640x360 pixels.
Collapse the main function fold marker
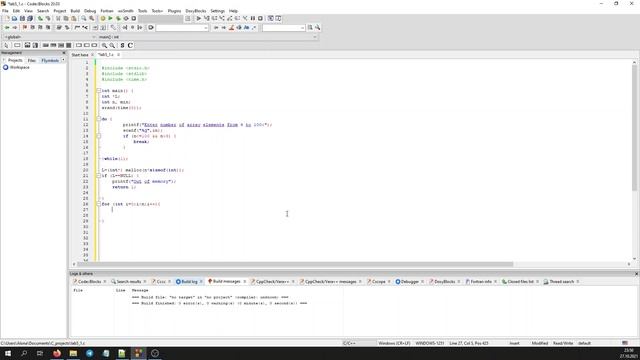click(x=98, y=91)
